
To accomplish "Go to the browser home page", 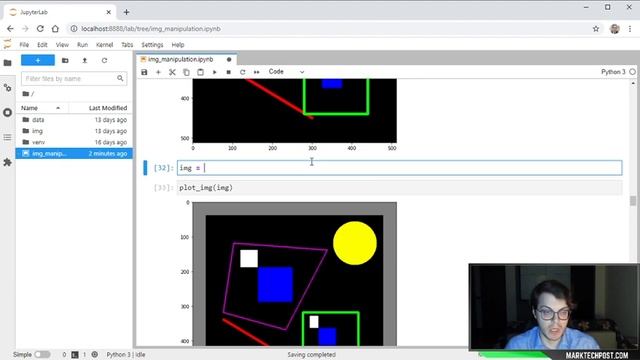I will pos(55,29).
